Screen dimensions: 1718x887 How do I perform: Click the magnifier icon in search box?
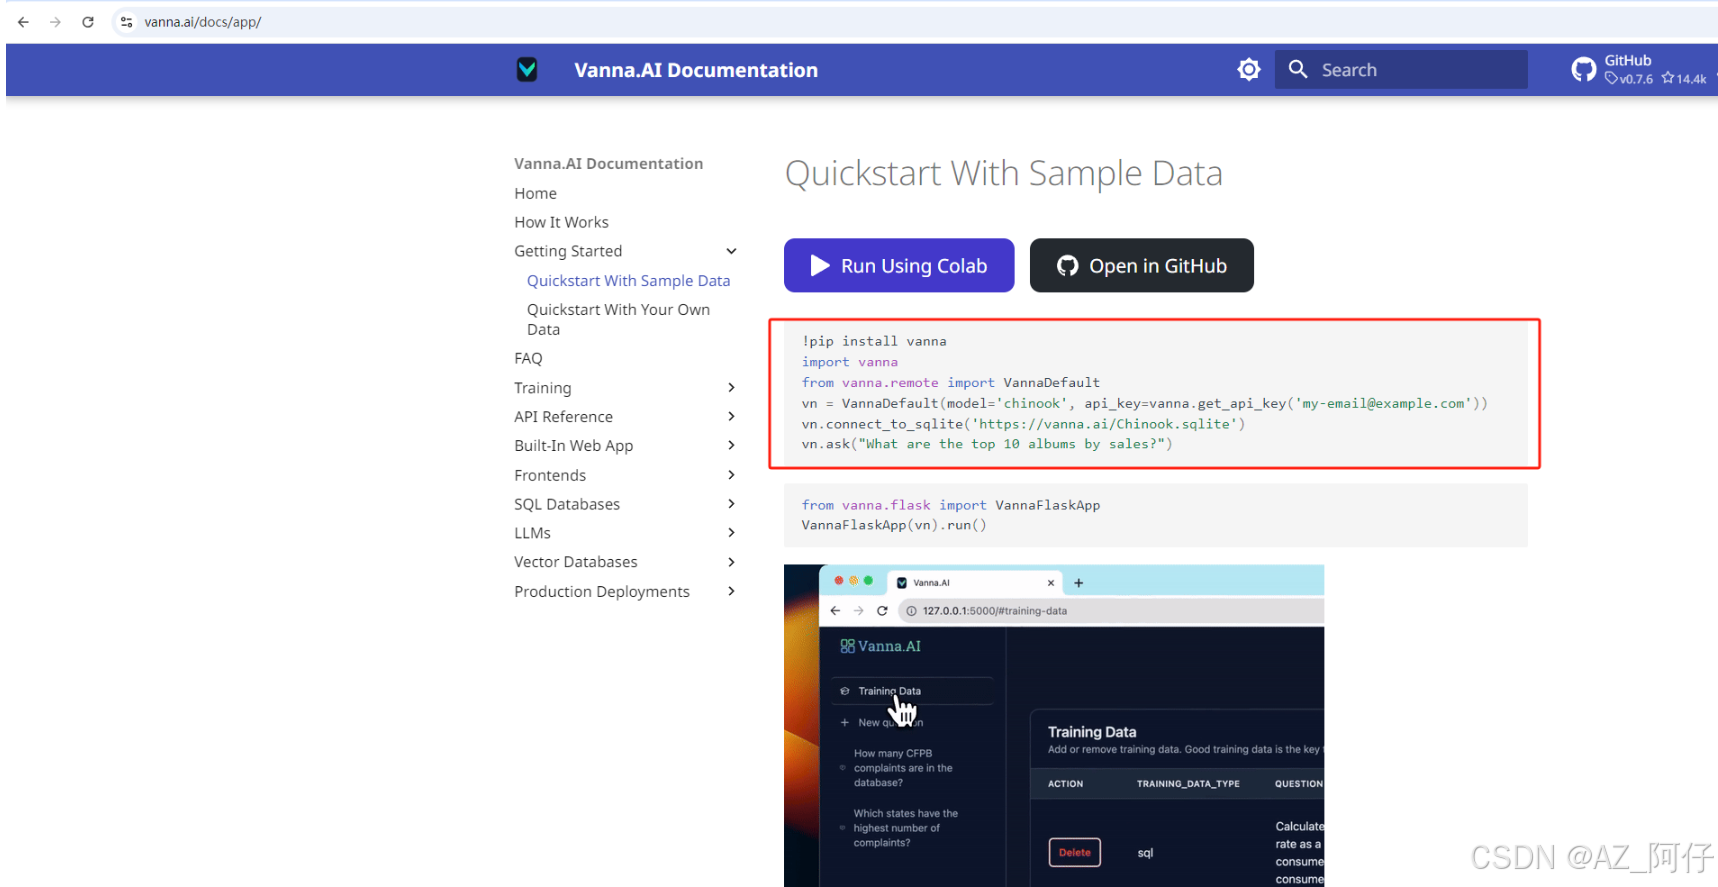click(x=1298, y=69)
